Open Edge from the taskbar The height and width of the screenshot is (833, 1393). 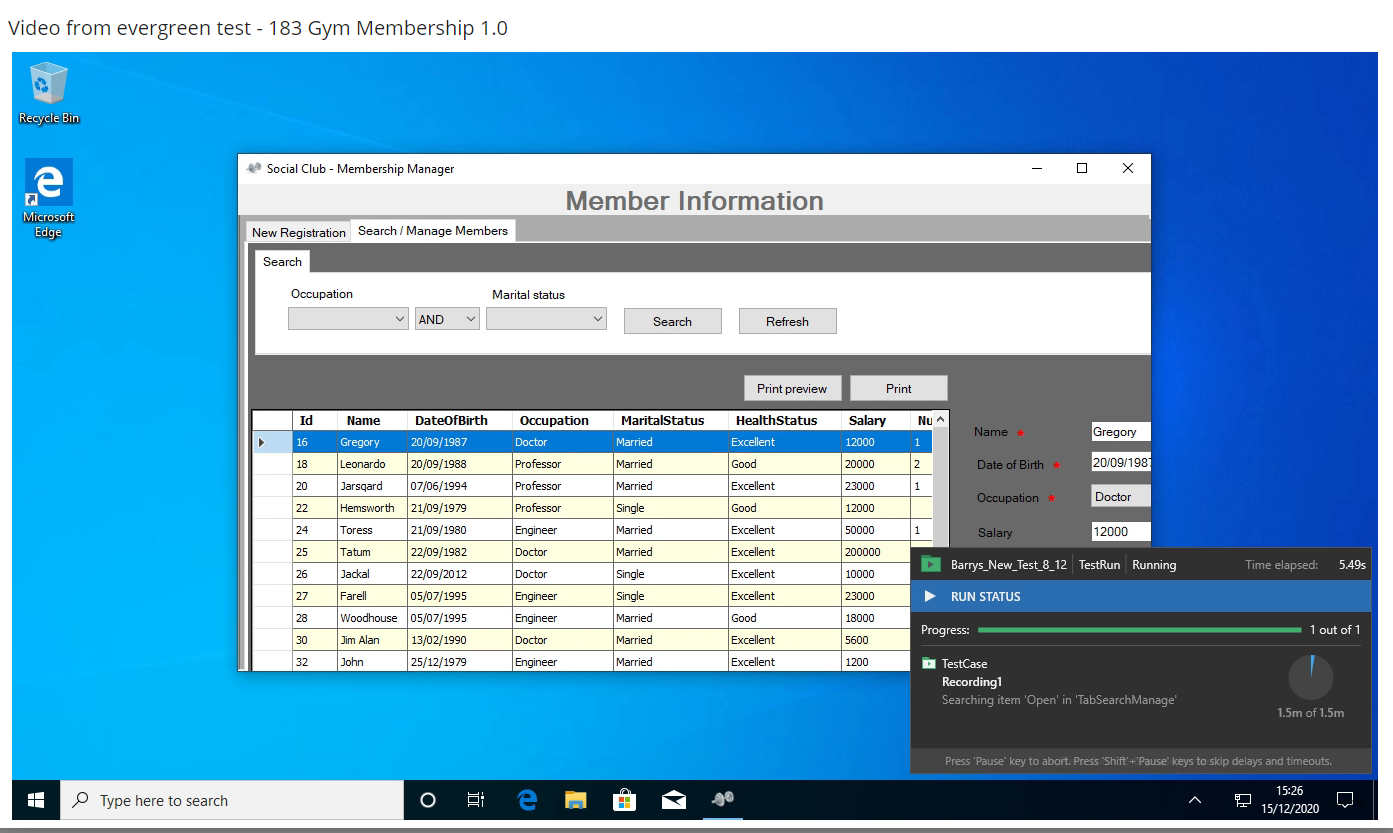[x=527, y=800]
